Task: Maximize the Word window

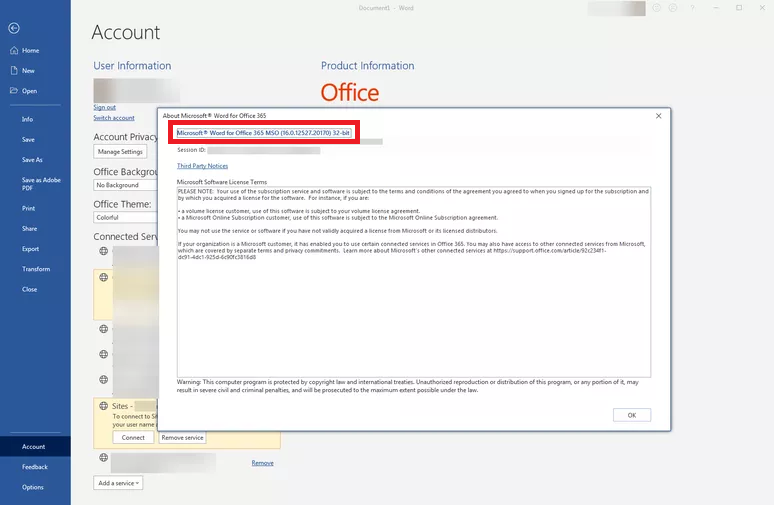Action: (x=739, y=8)
